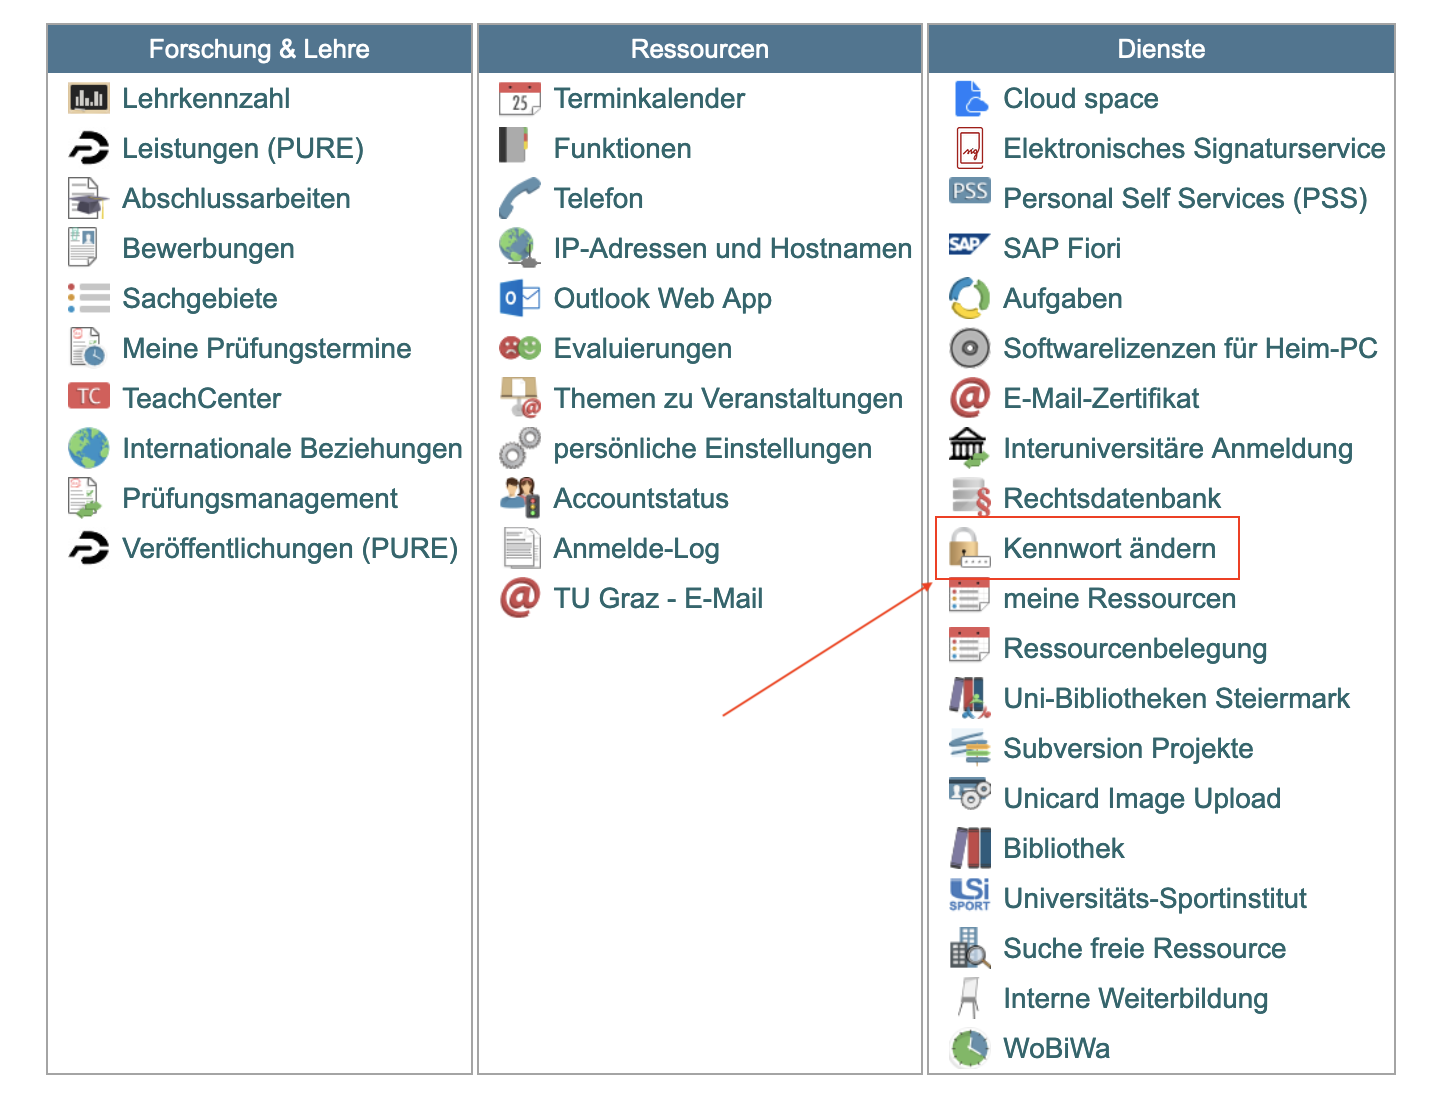Open Softwarelizenzen für Heim-PC

1190,349
